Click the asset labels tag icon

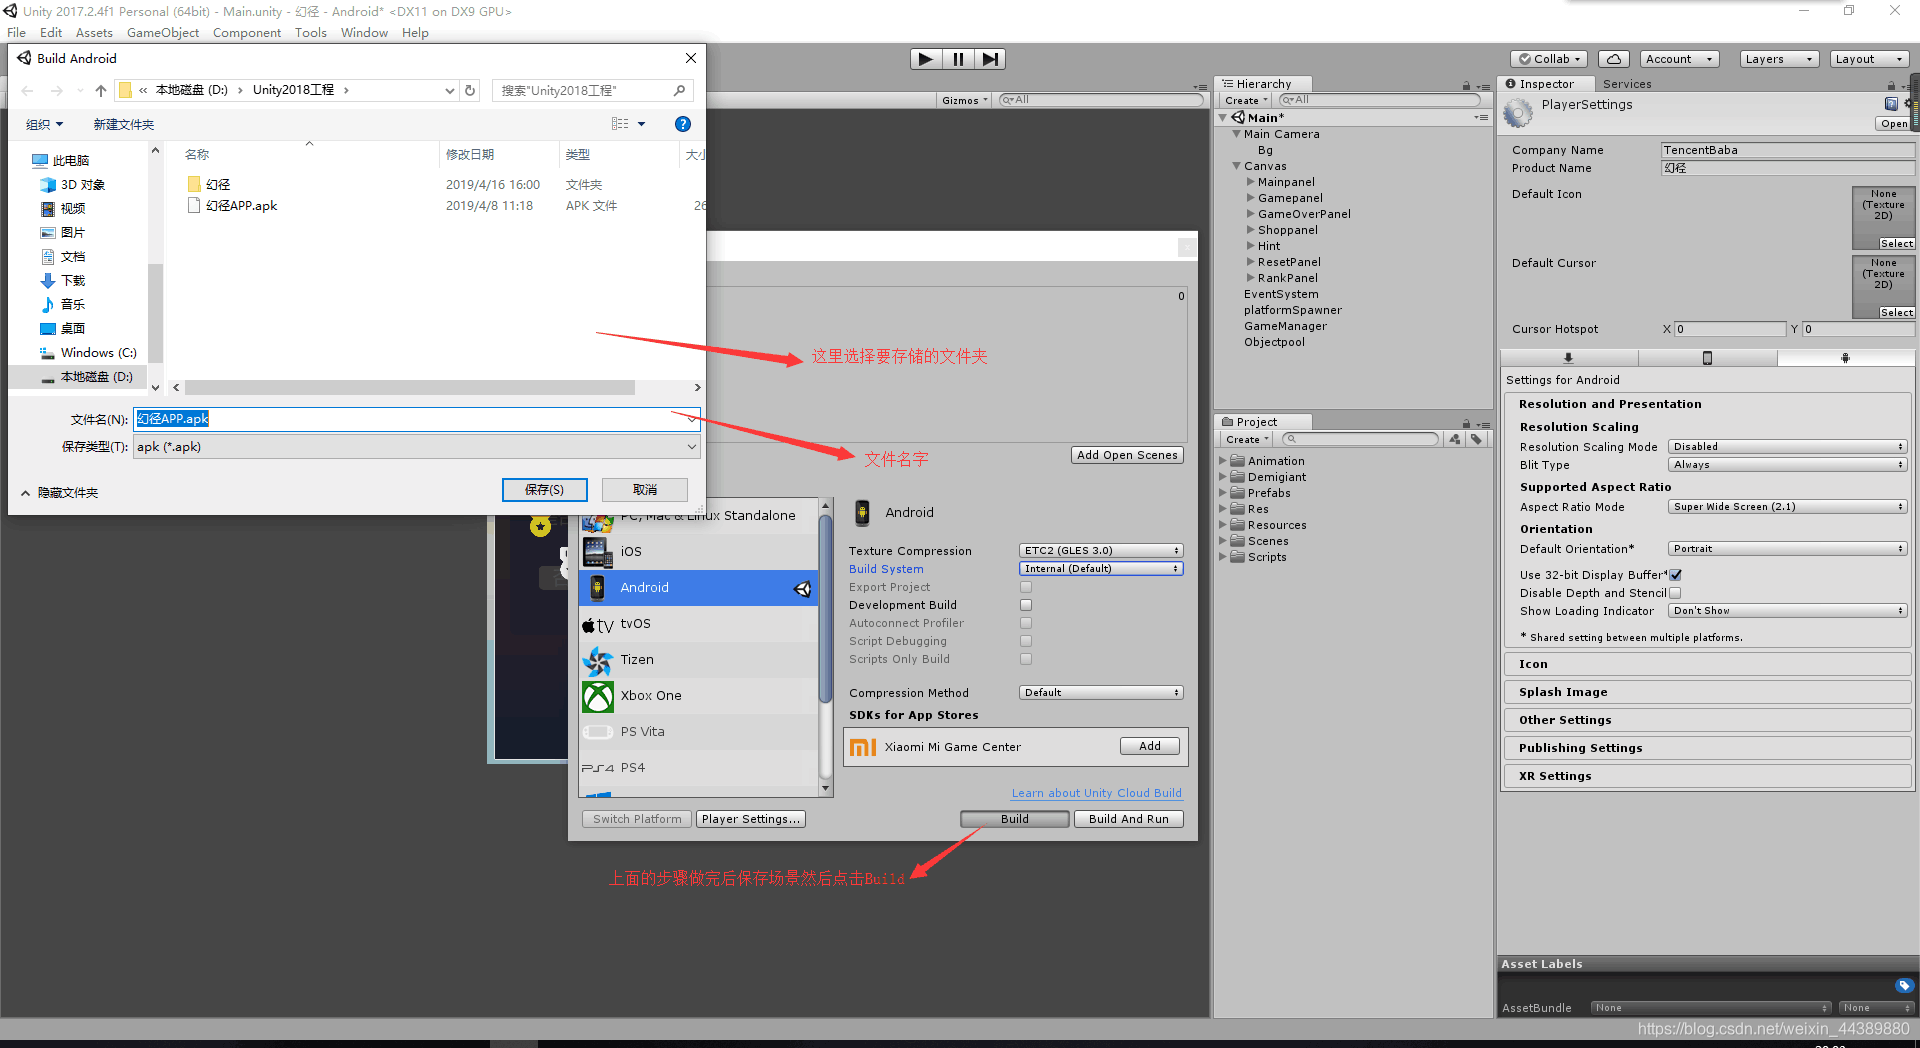point(1904,985)
